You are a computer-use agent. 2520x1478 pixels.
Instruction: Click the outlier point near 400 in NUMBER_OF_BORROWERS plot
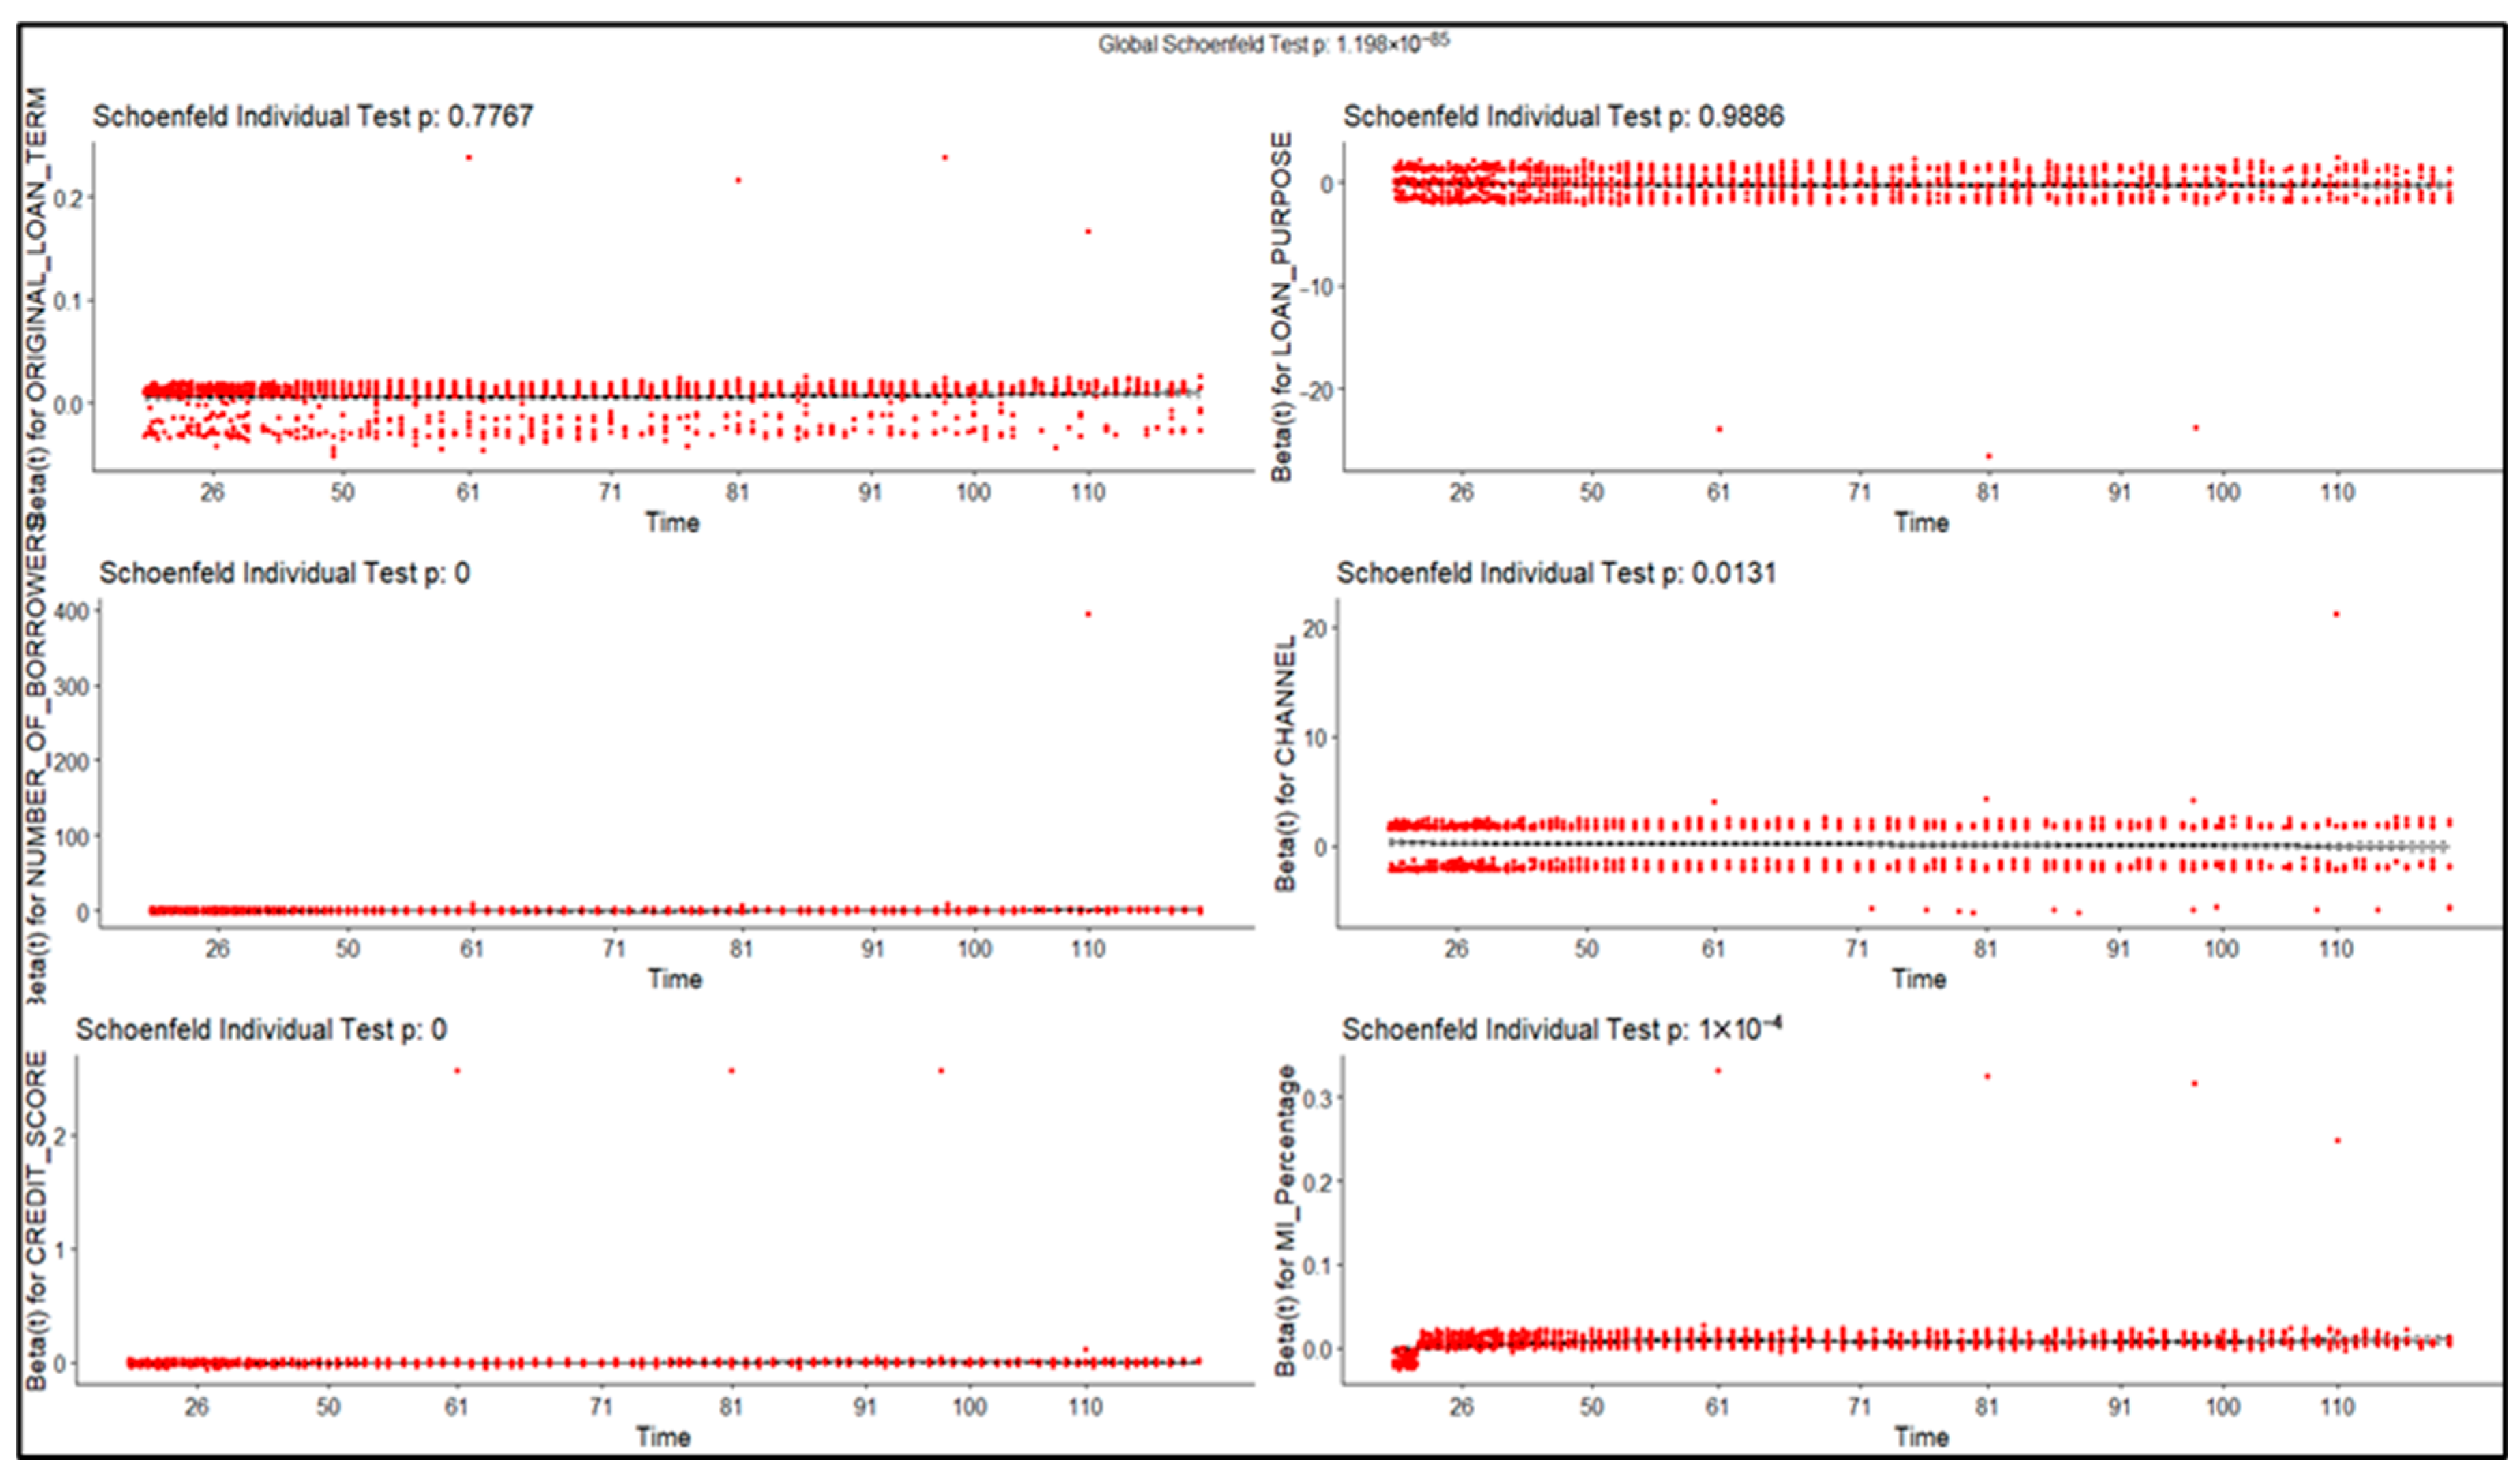pyautogui.click(x=1088, y=614)
